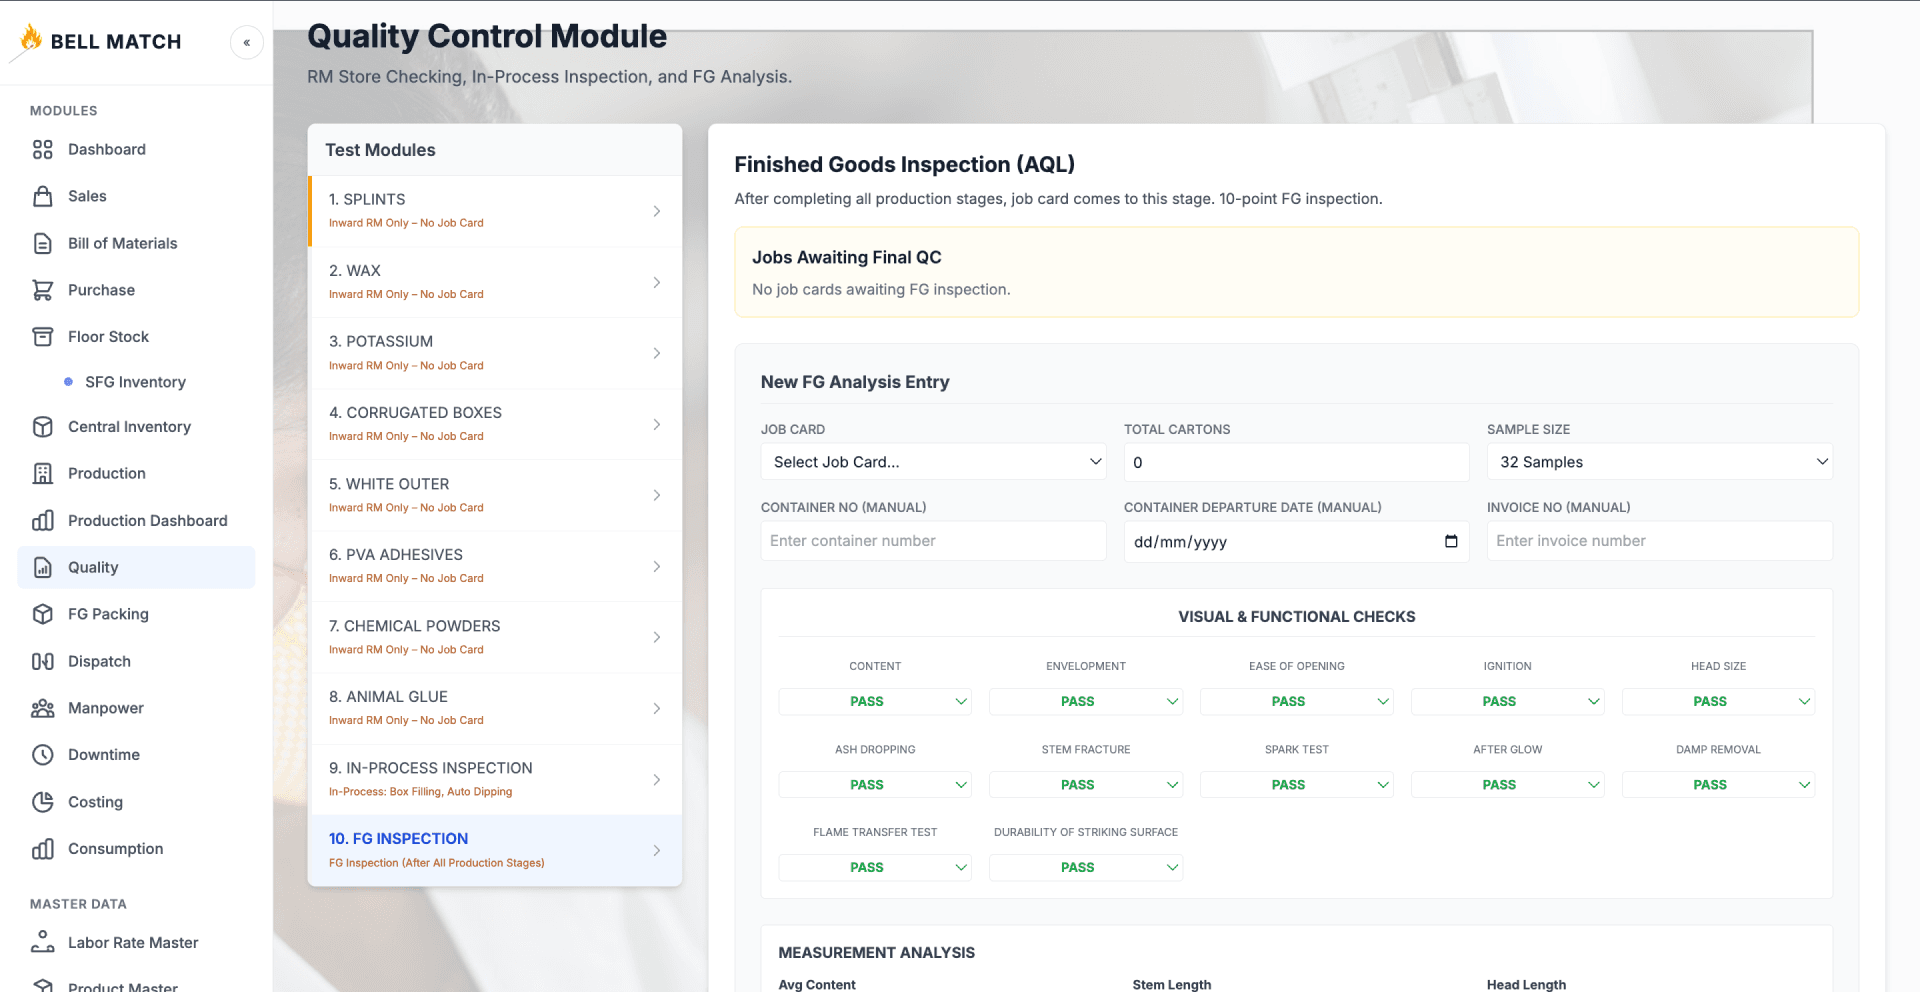This screenshot has height=992, width=1920.
Task: Click the Floor Stock archive icon
Action: (43, 337)
